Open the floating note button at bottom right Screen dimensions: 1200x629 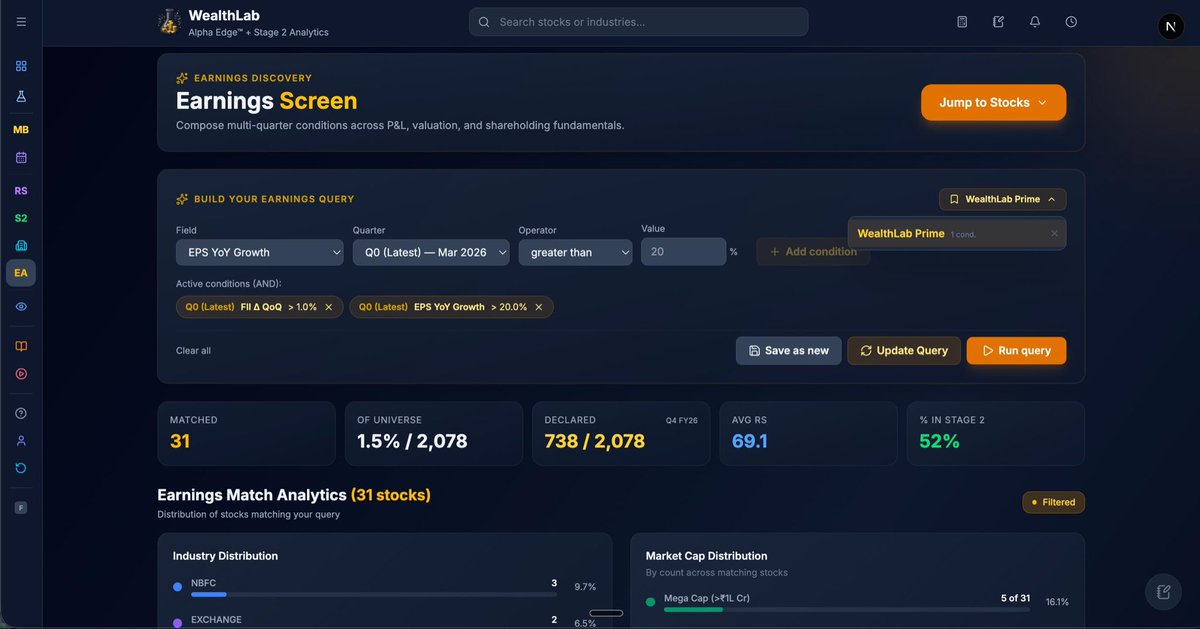pyautogui.click(x=1163, y=591)
